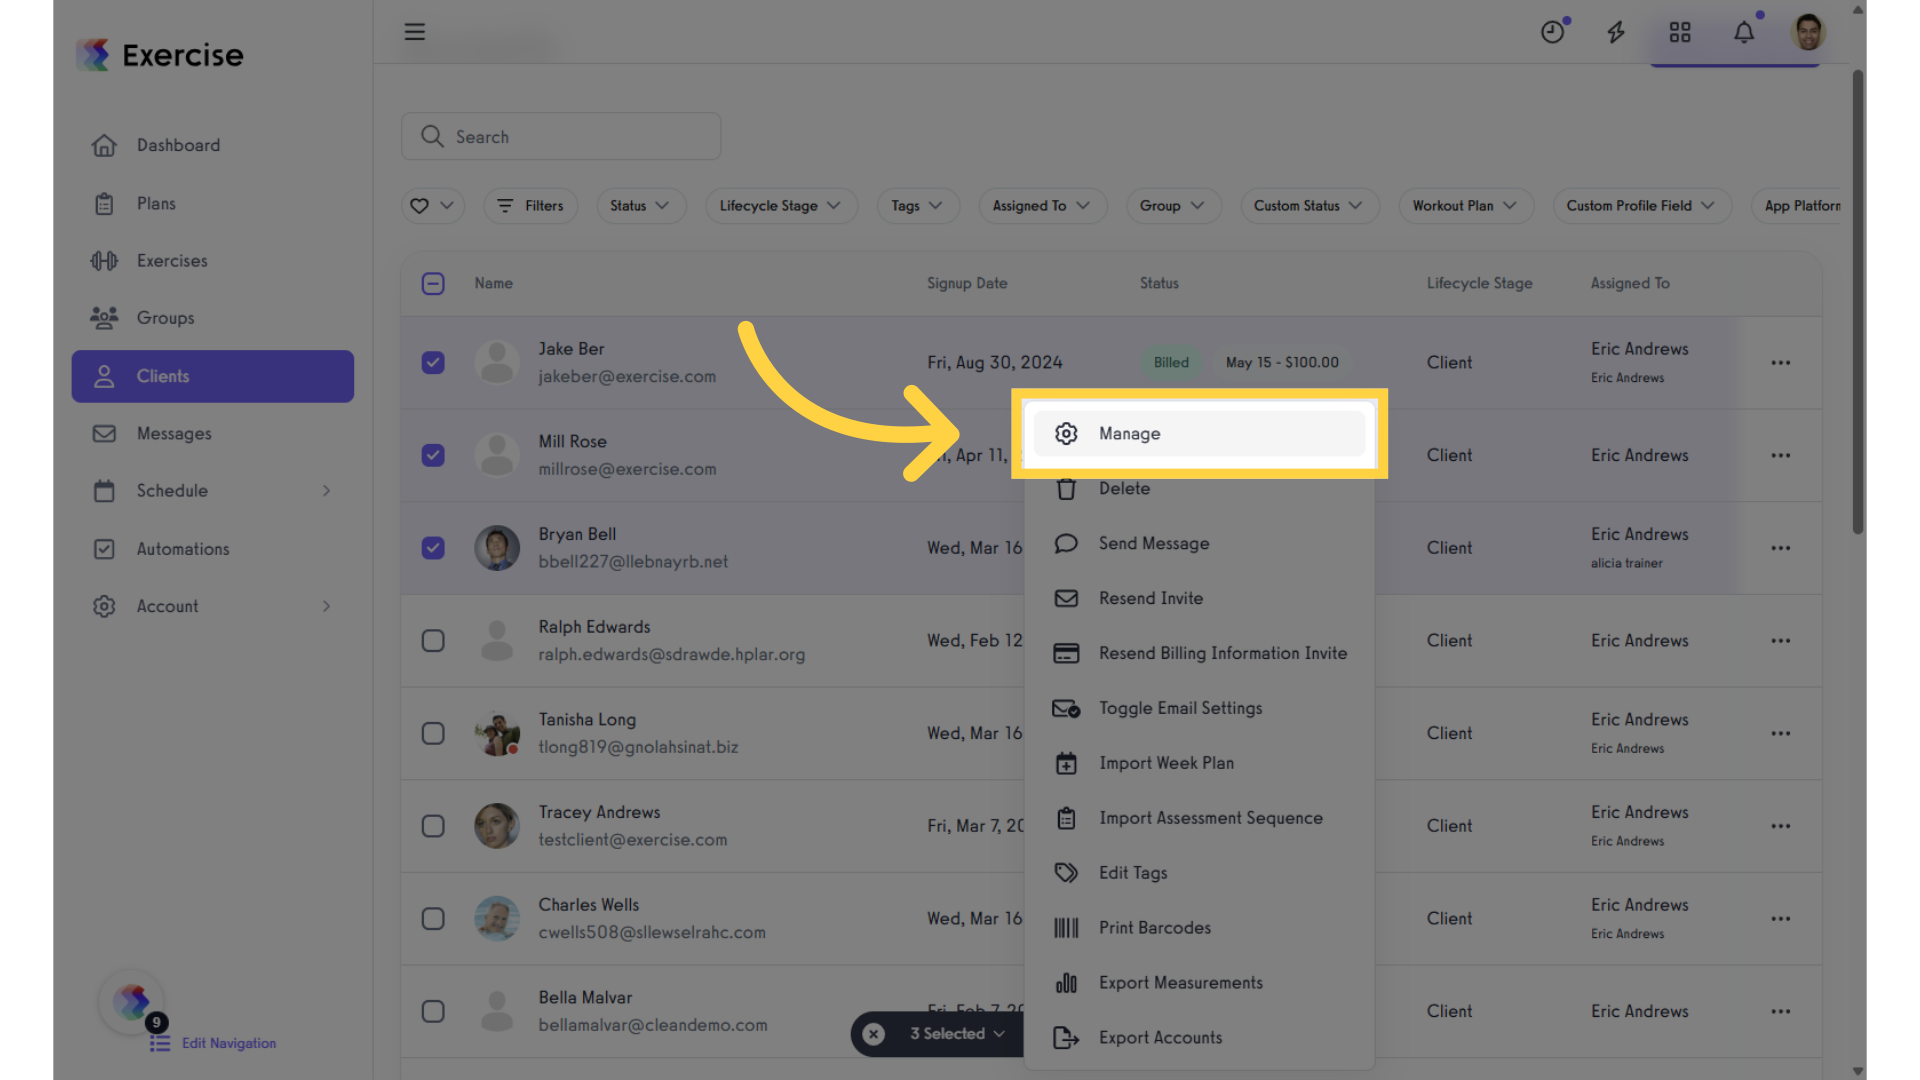The width and height of the screenshot is (1920, 1080).
Task: Click the lightning bolt quick actions icon
Action: point(1616,33)
